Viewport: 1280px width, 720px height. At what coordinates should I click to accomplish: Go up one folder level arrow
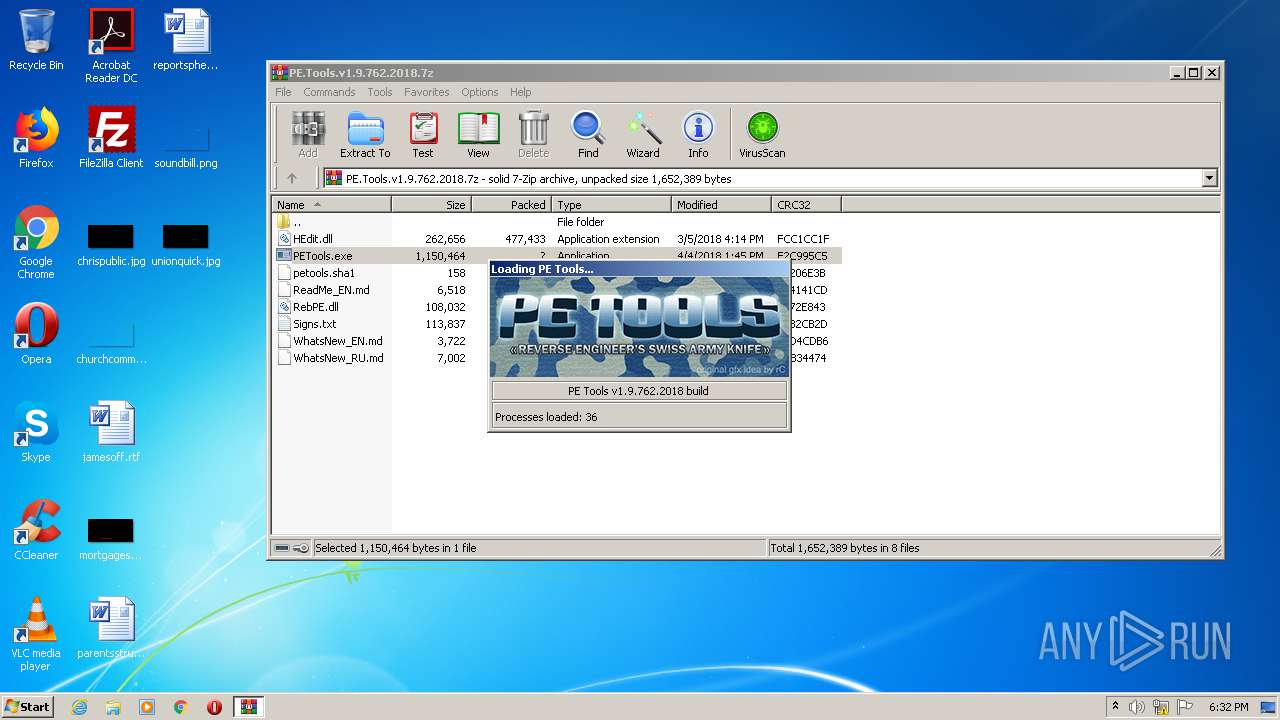click(292, 179)
